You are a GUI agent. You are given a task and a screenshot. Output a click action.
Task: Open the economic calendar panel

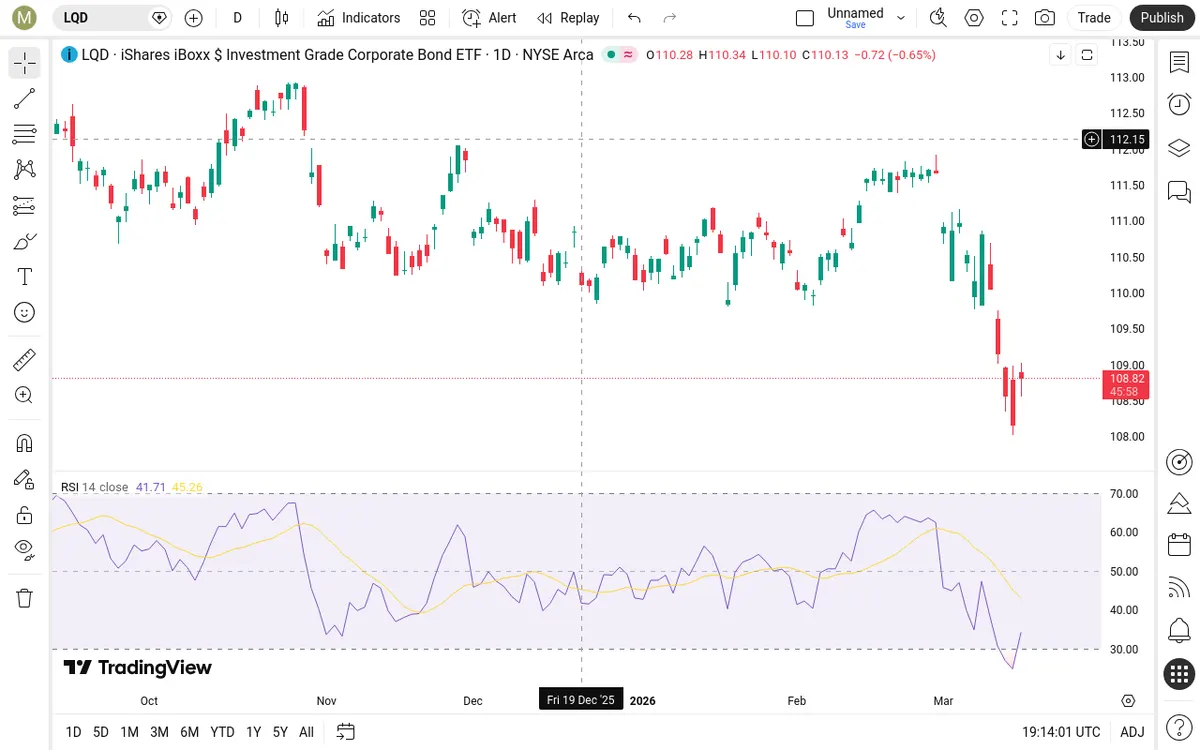coord(1179,545)
